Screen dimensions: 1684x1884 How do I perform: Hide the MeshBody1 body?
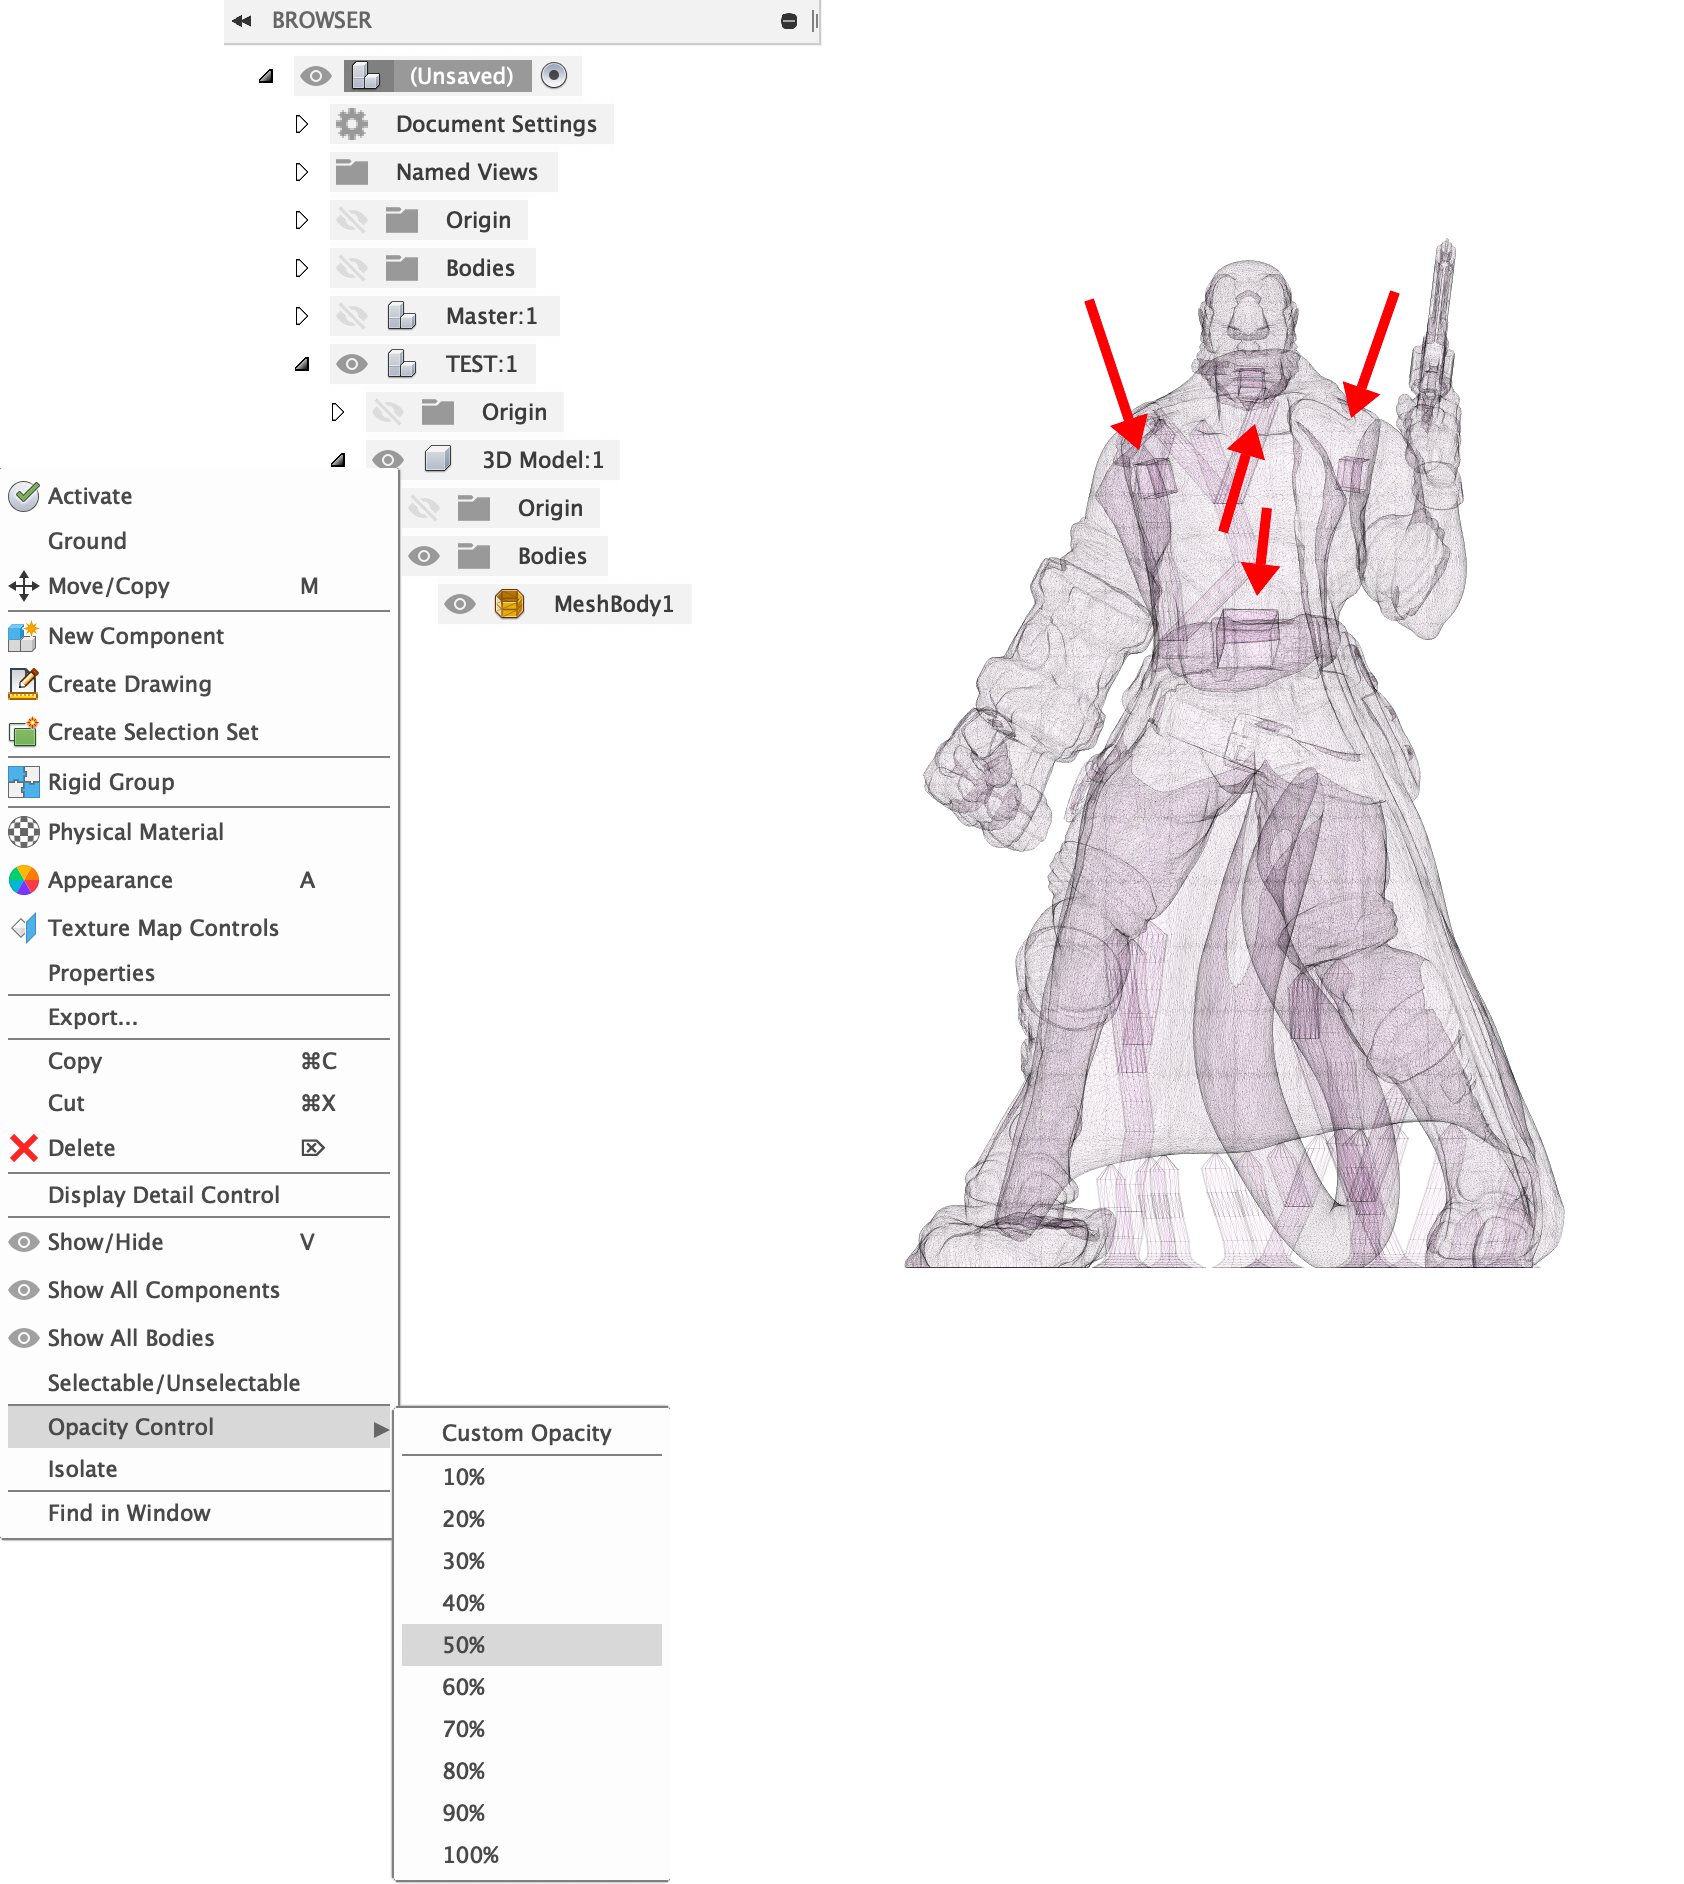pos(460,604)
